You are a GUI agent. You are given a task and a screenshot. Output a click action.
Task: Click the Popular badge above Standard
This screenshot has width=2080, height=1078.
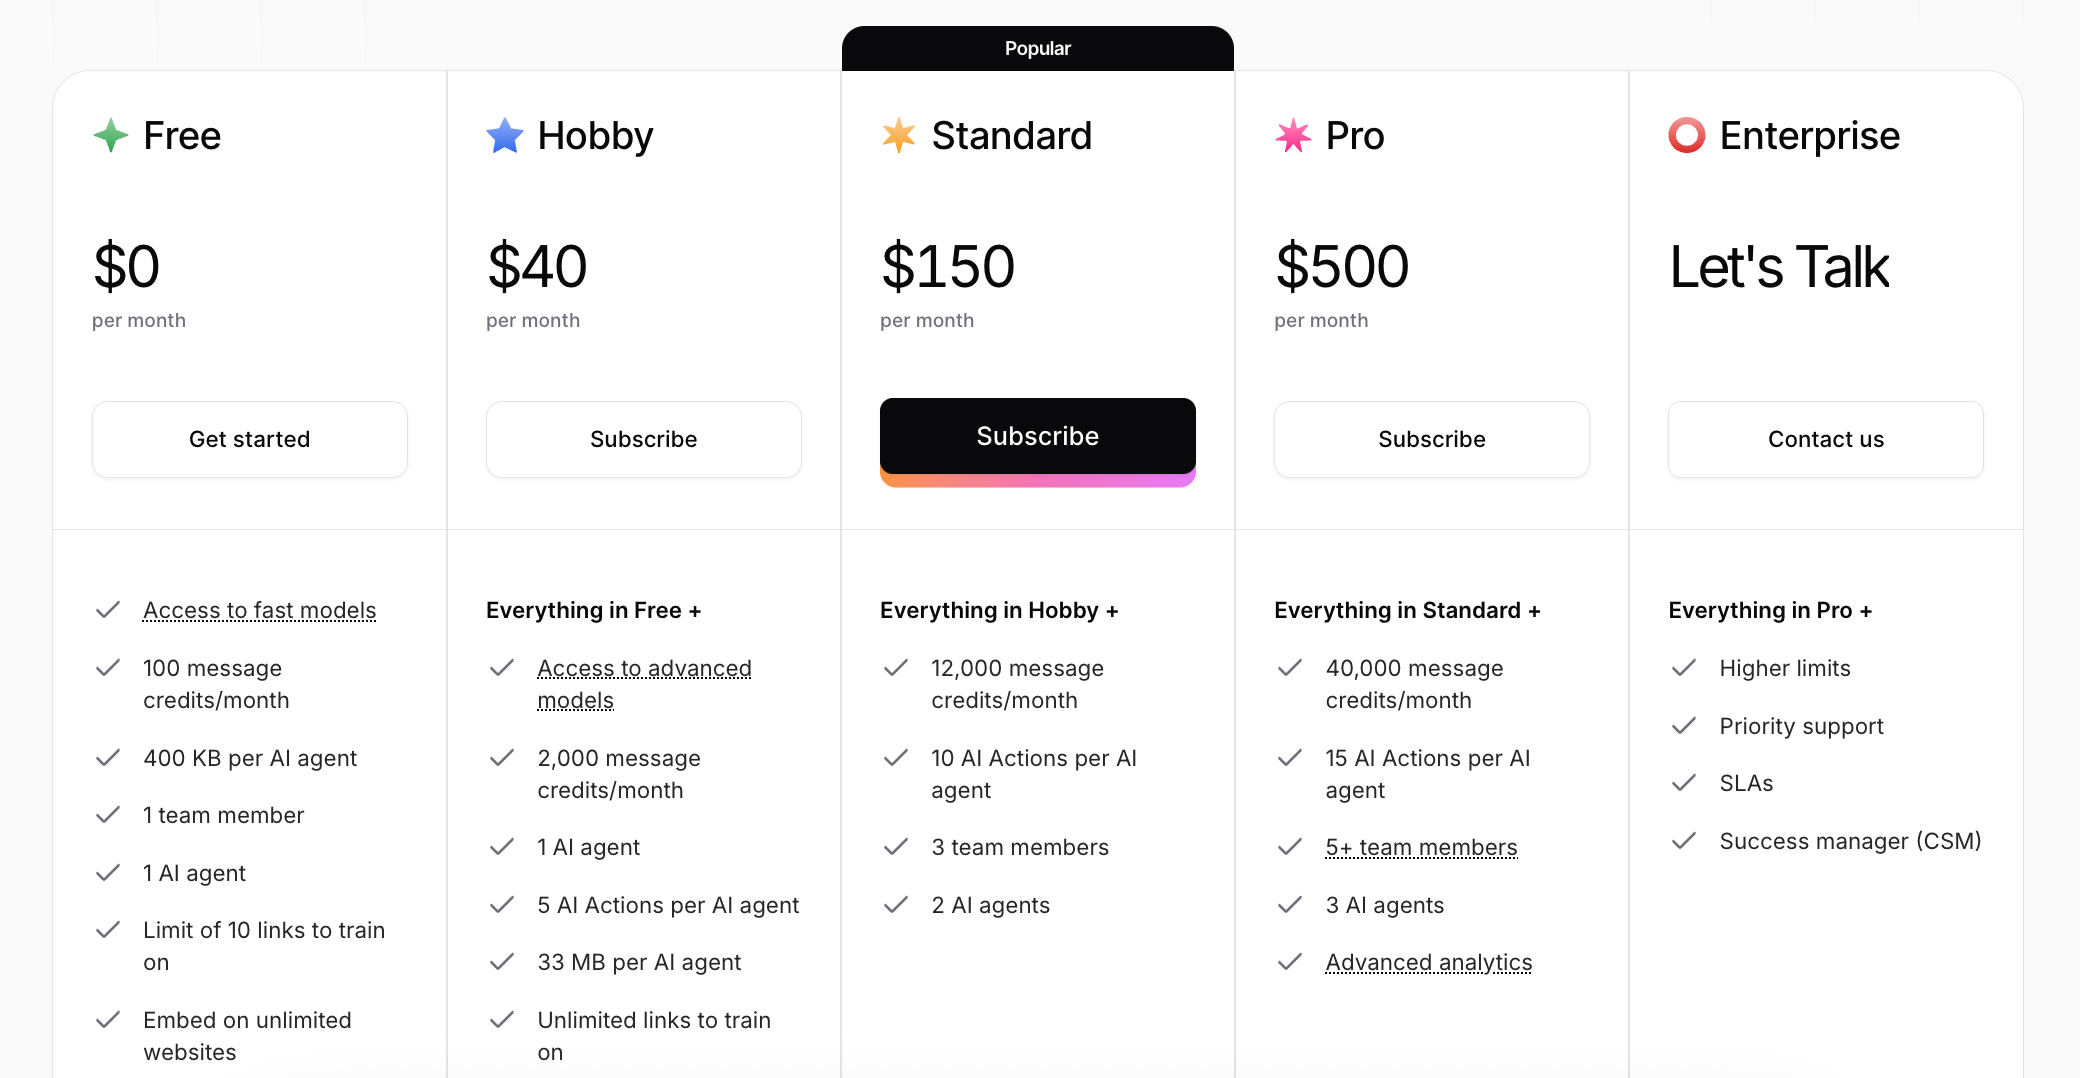pyautogui.click(x=1038, y=48)
